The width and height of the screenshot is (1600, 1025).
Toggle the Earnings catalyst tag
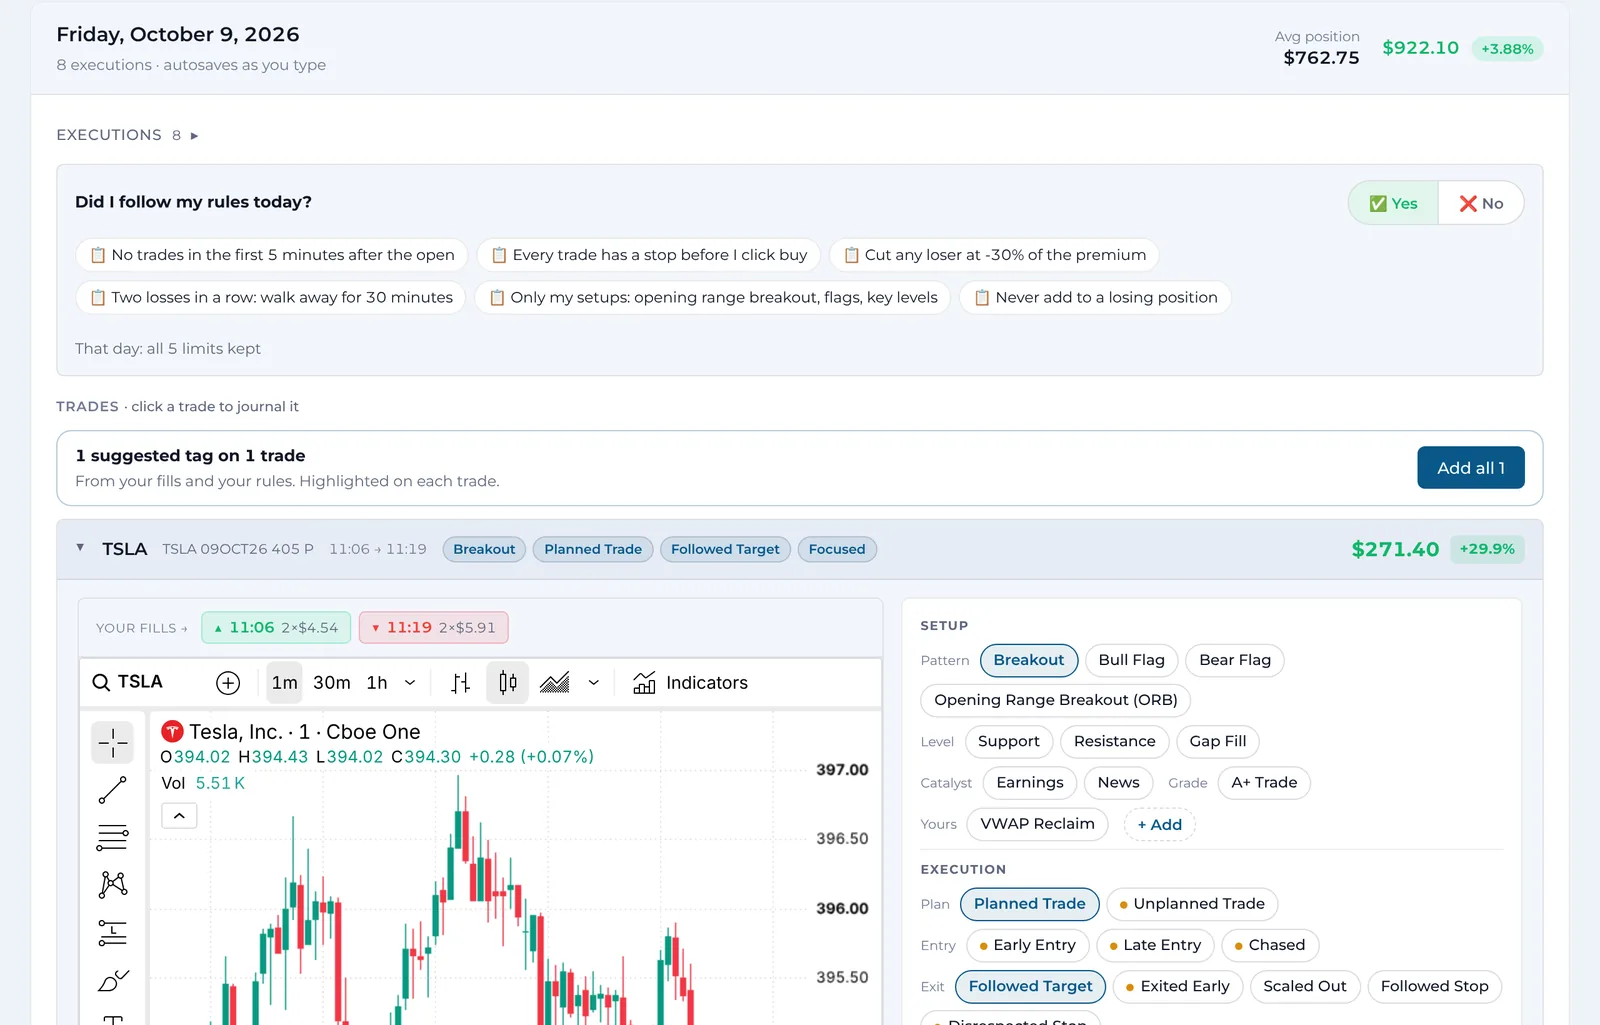[x=1029, y=782]
